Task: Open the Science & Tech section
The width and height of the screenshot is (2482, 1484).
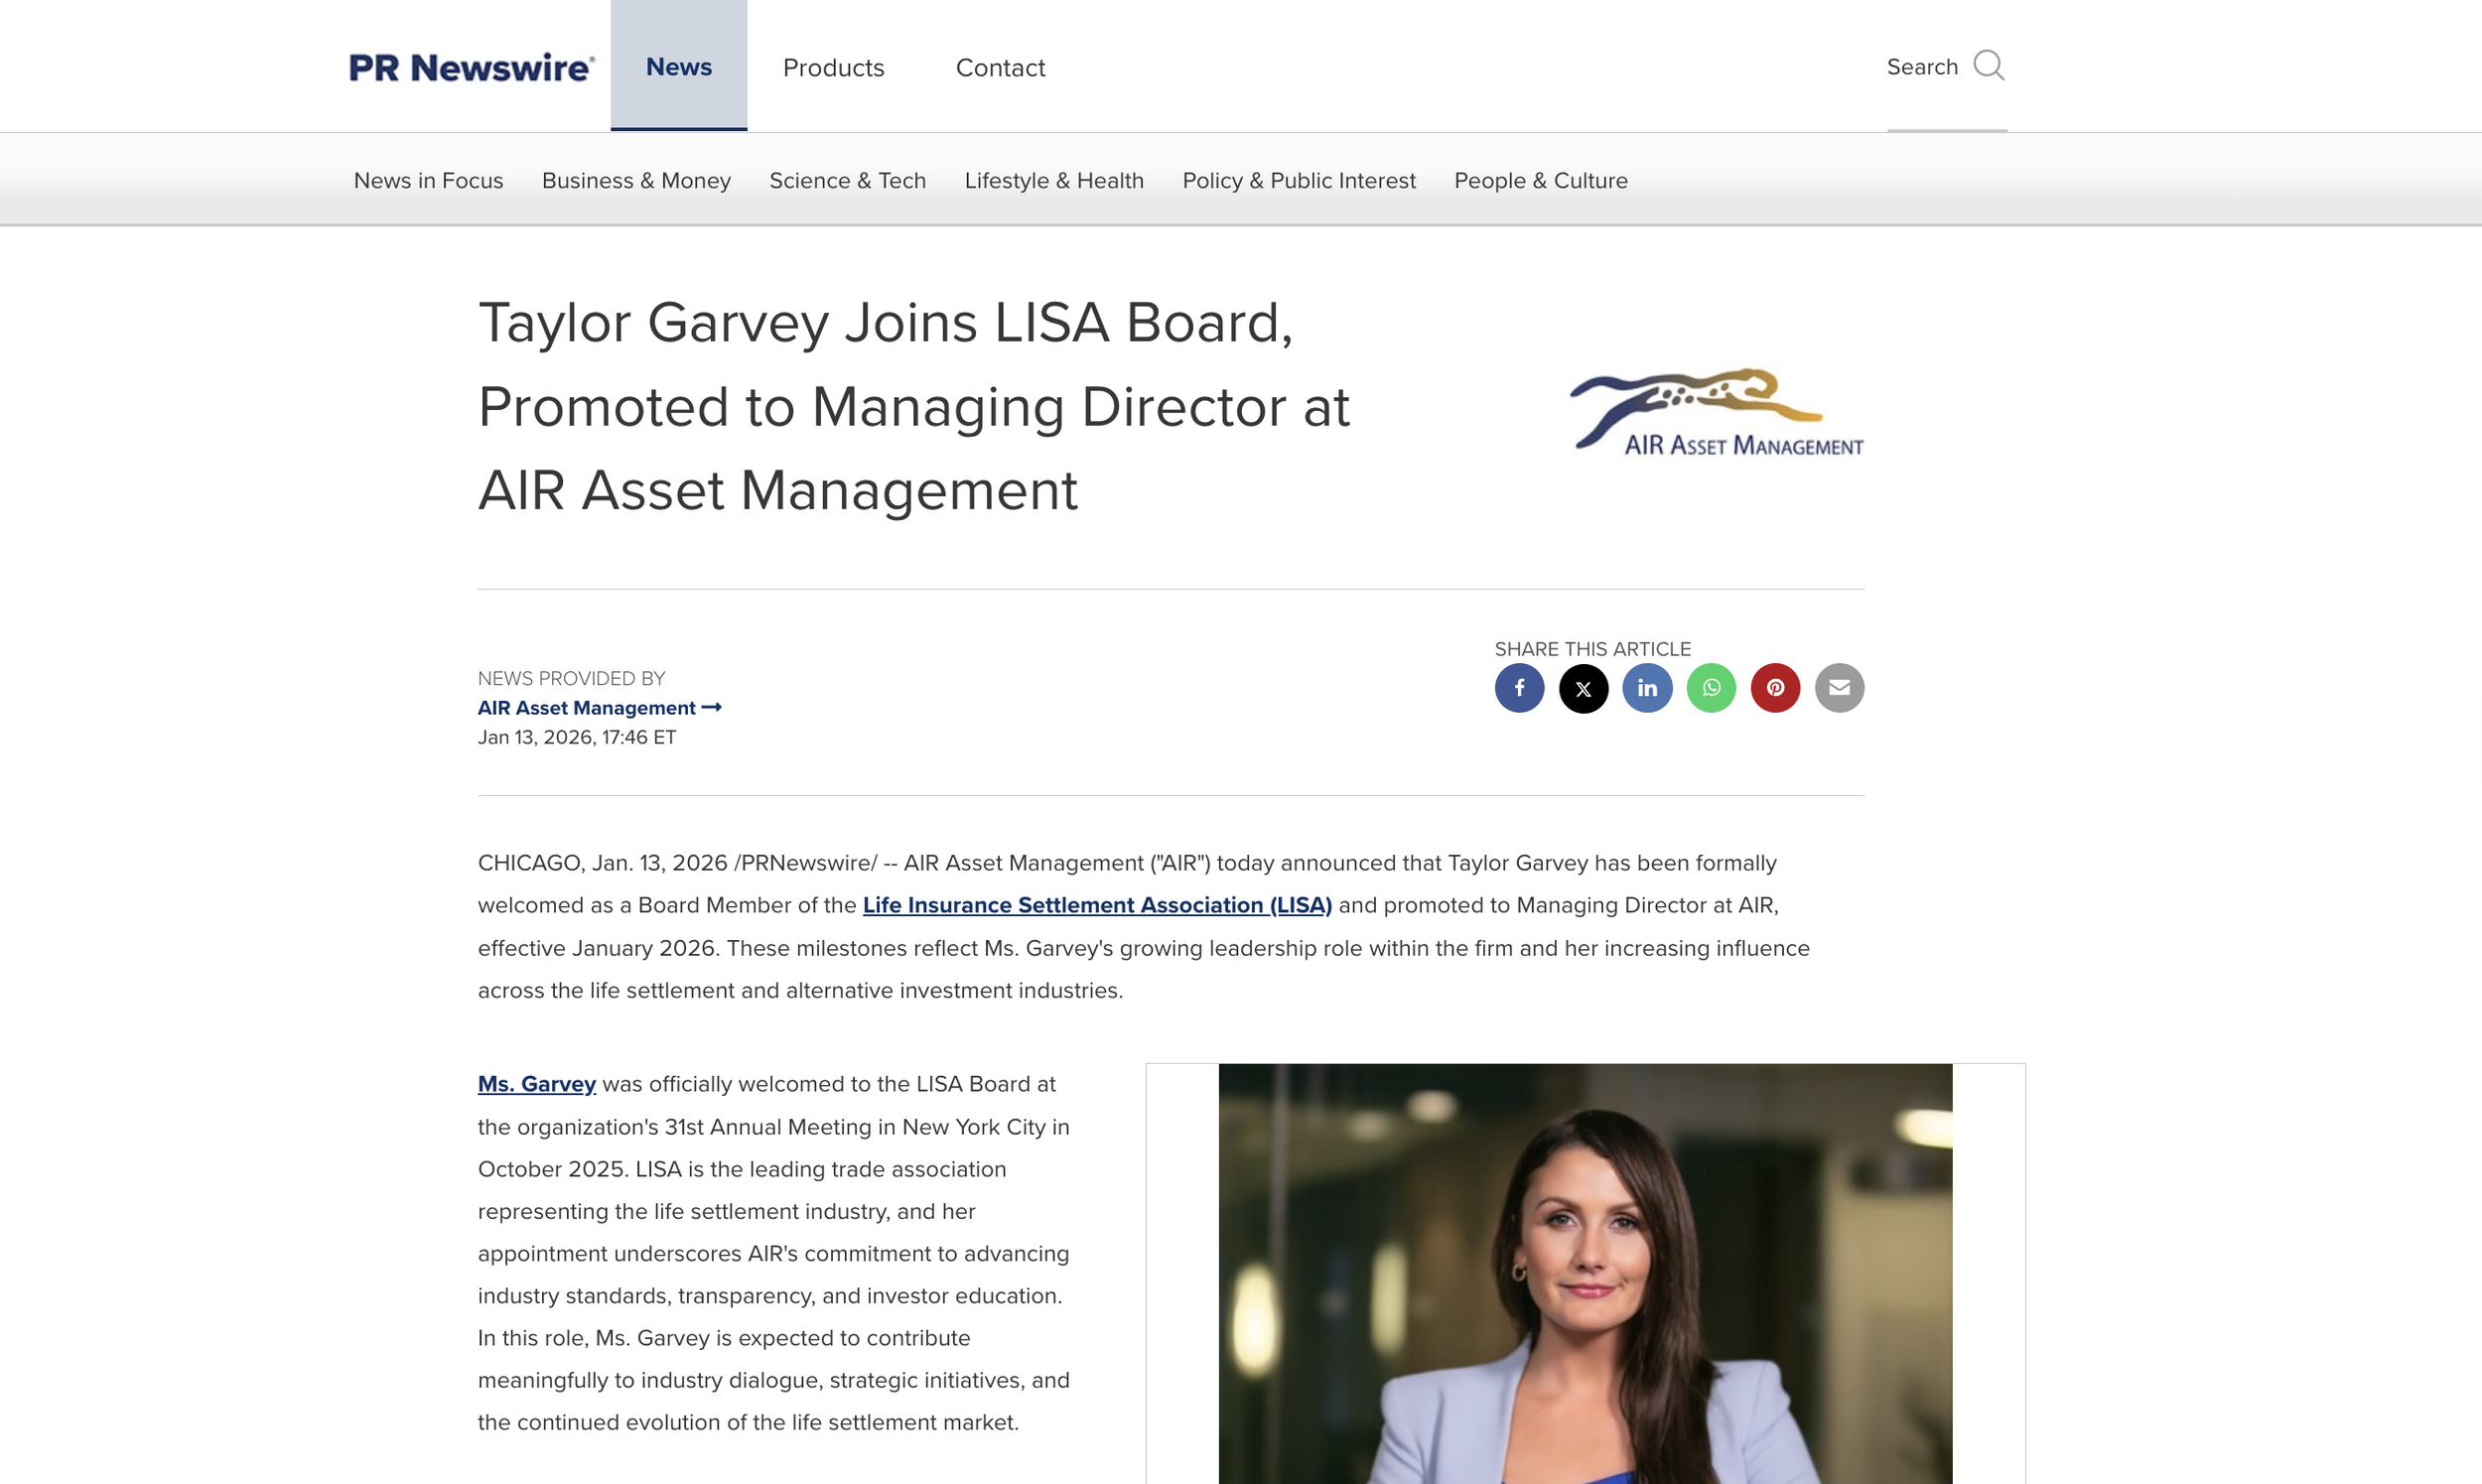Action: pyautogui.click(x=847, y=180)
